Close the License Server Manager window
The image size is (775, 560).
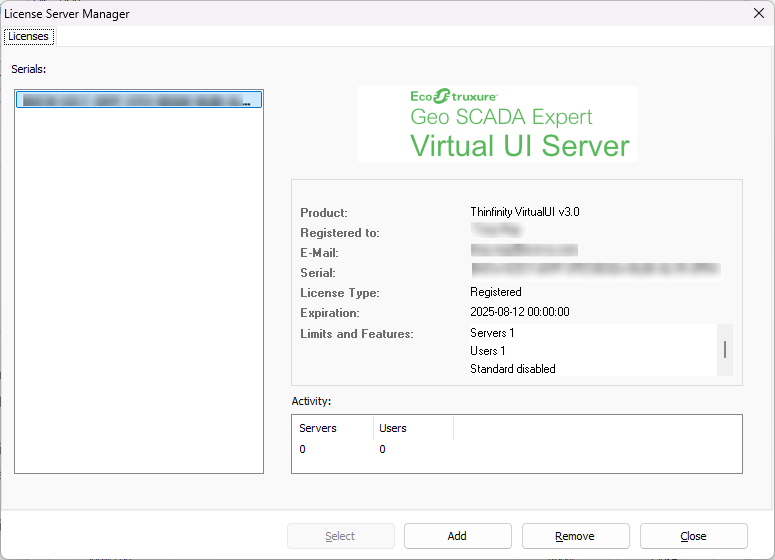pos(757,13)
